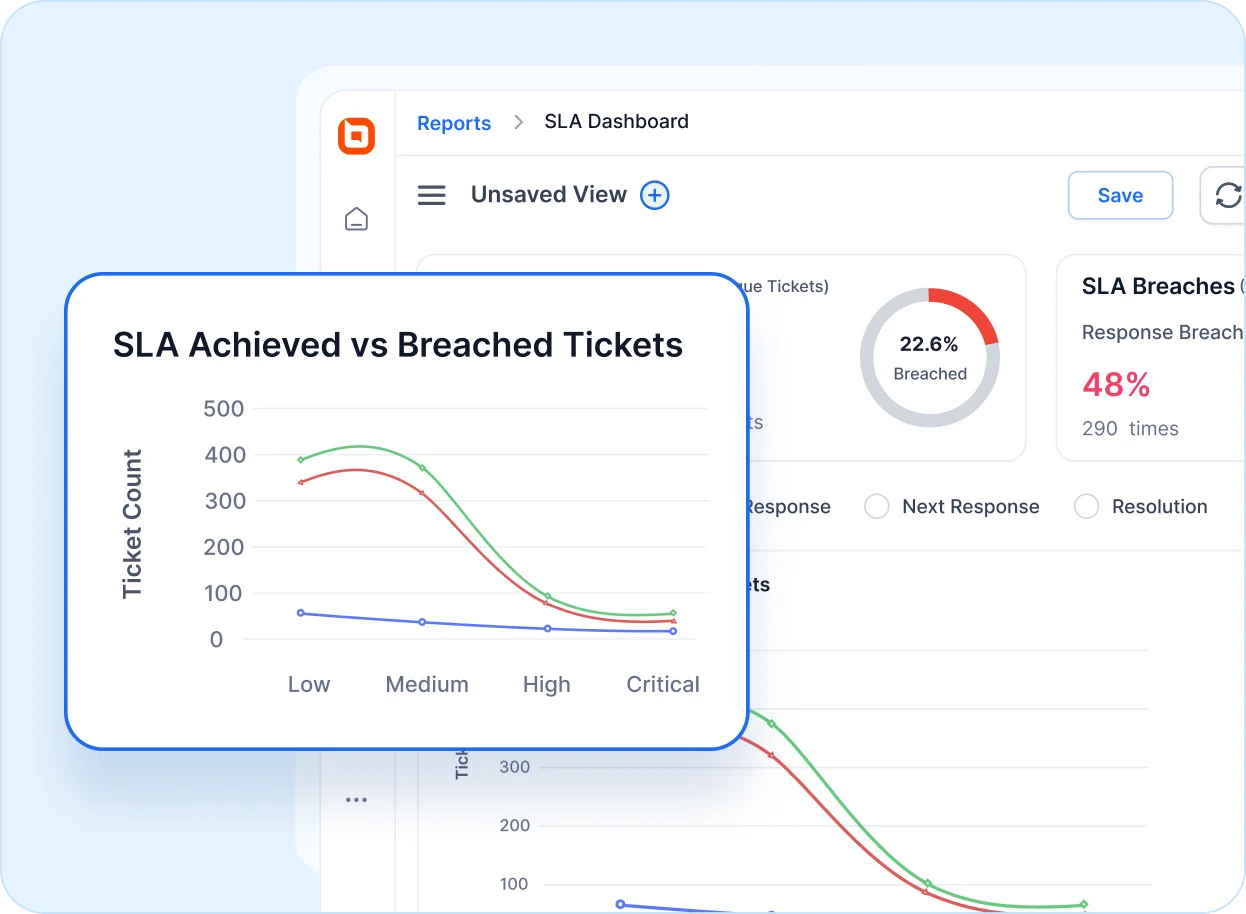Click the 48% Response Breach value

pos(1116,384)
